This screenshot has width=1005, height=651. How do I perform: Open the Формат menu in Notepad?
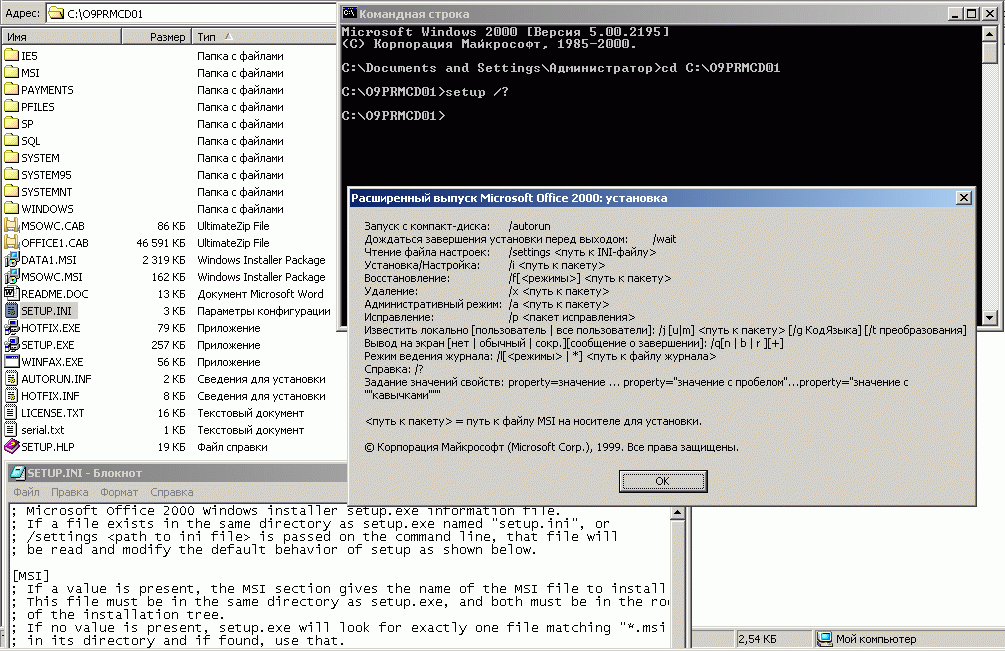(119, 492)
